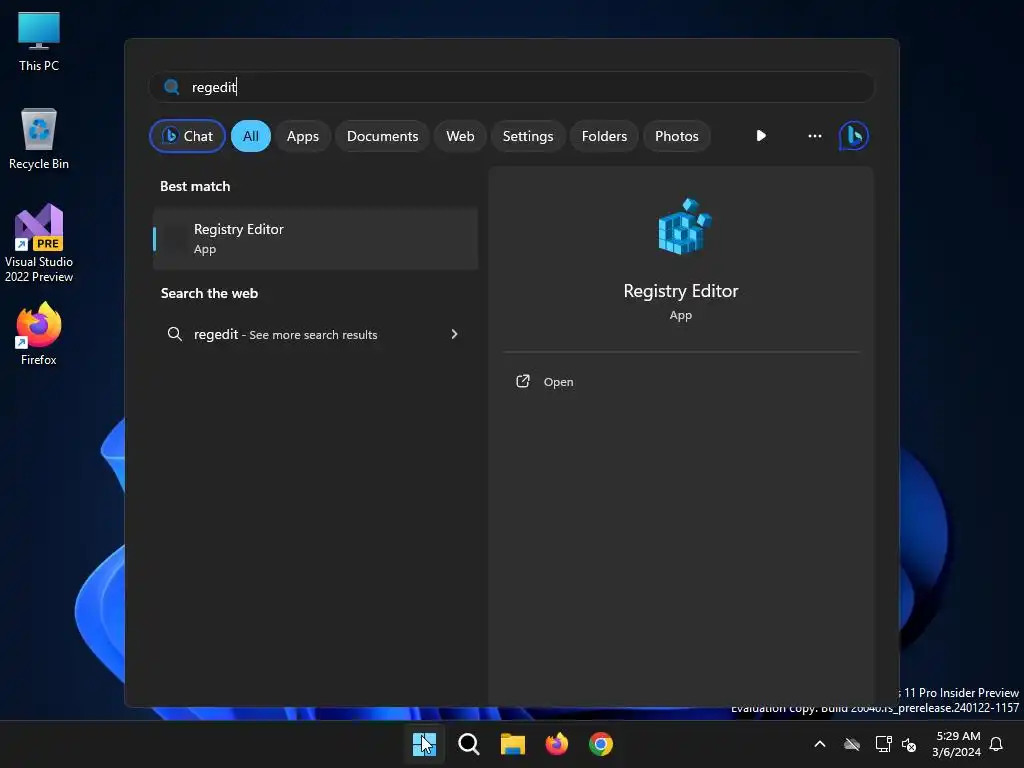
Task: Show hidden tray icons chevron
Action: (x=820, y=744)
